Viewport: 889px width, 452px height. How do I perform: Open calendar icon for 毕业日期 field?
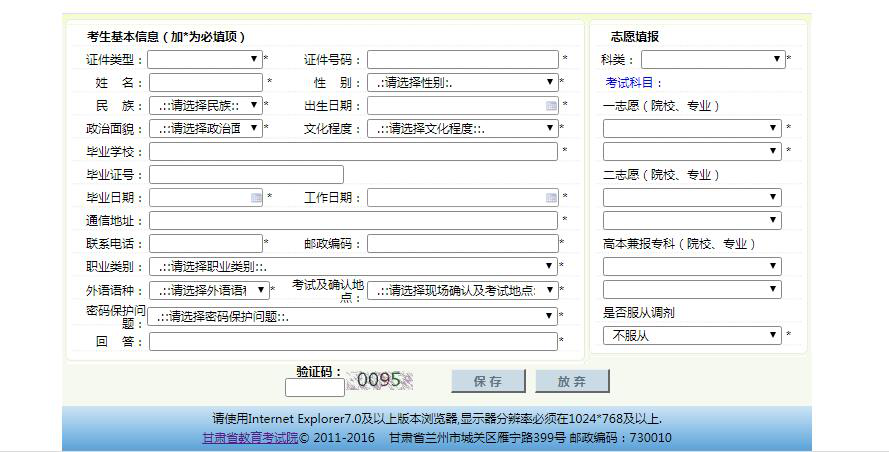point(256,197)
